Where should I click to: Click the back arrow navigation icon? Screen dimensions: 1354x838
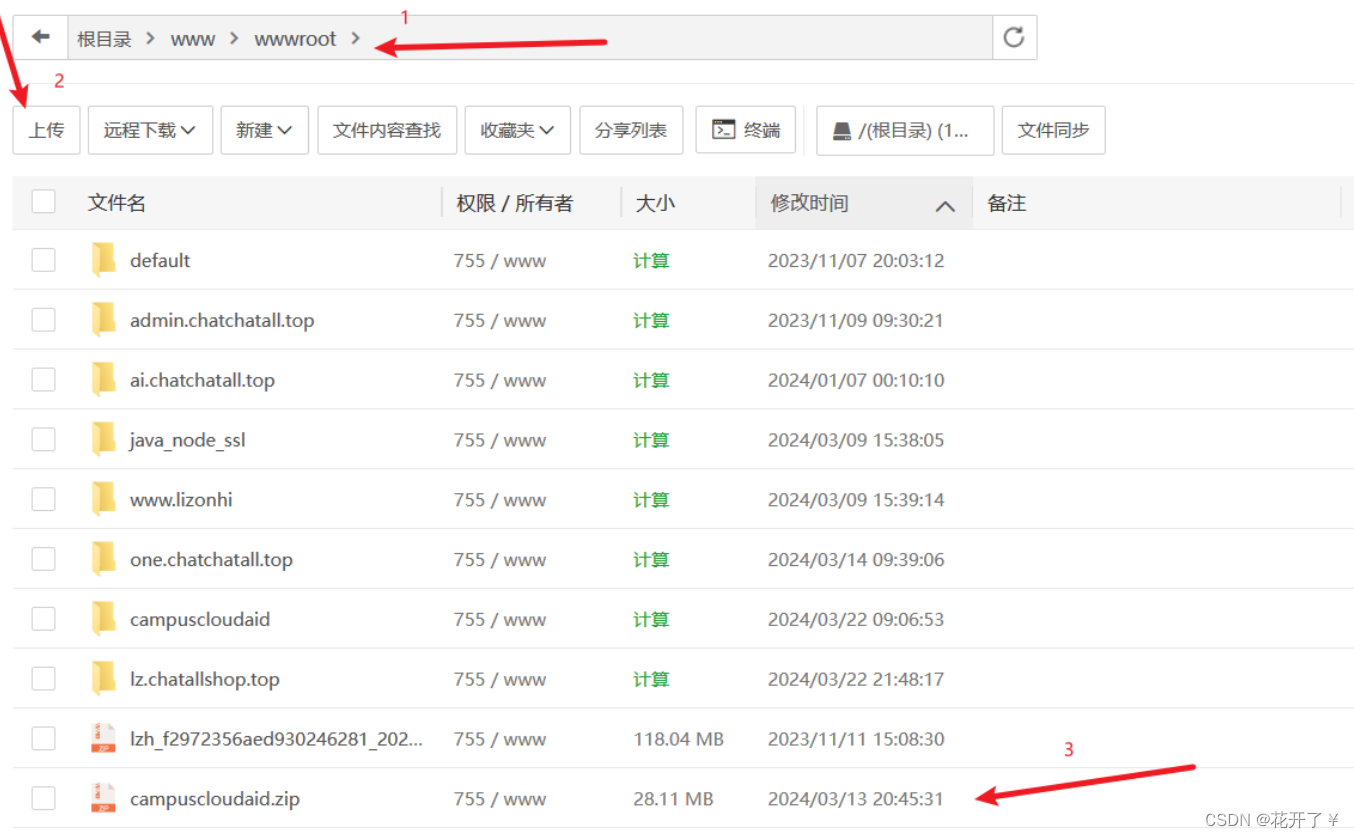point(41,37)
